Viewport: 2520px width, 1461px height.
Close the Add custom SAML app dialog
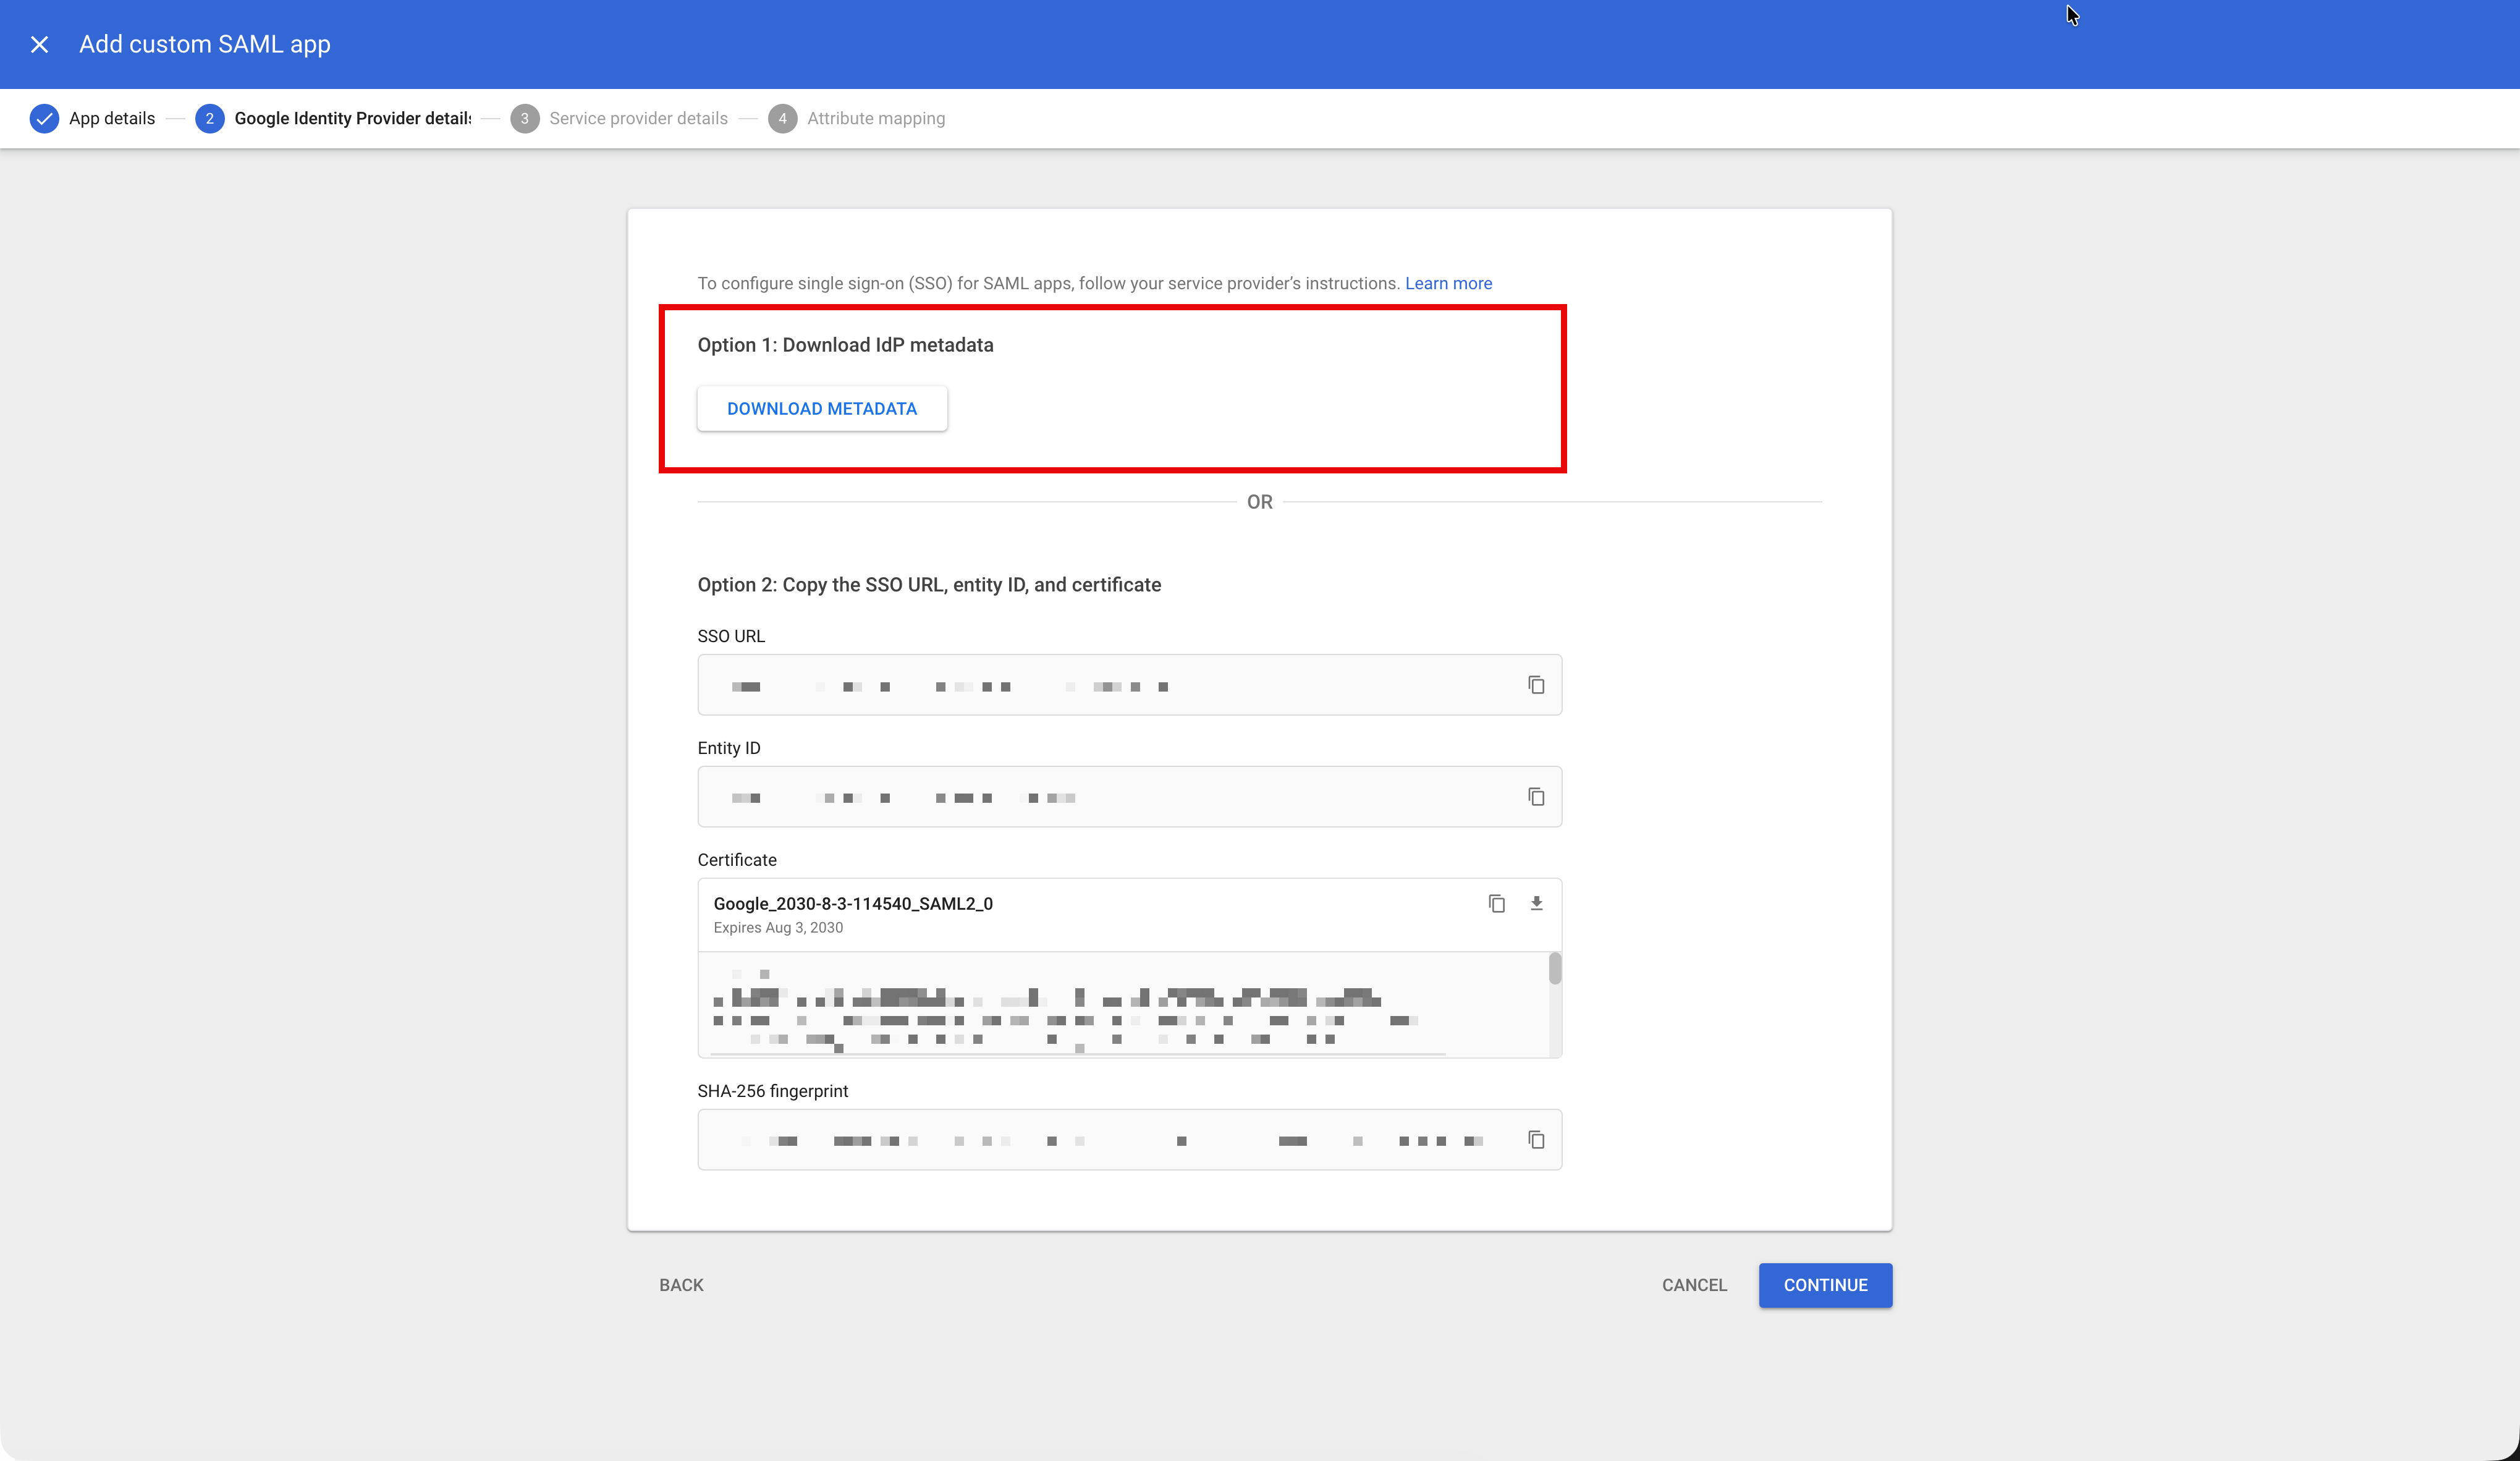(x=39, y=44)
